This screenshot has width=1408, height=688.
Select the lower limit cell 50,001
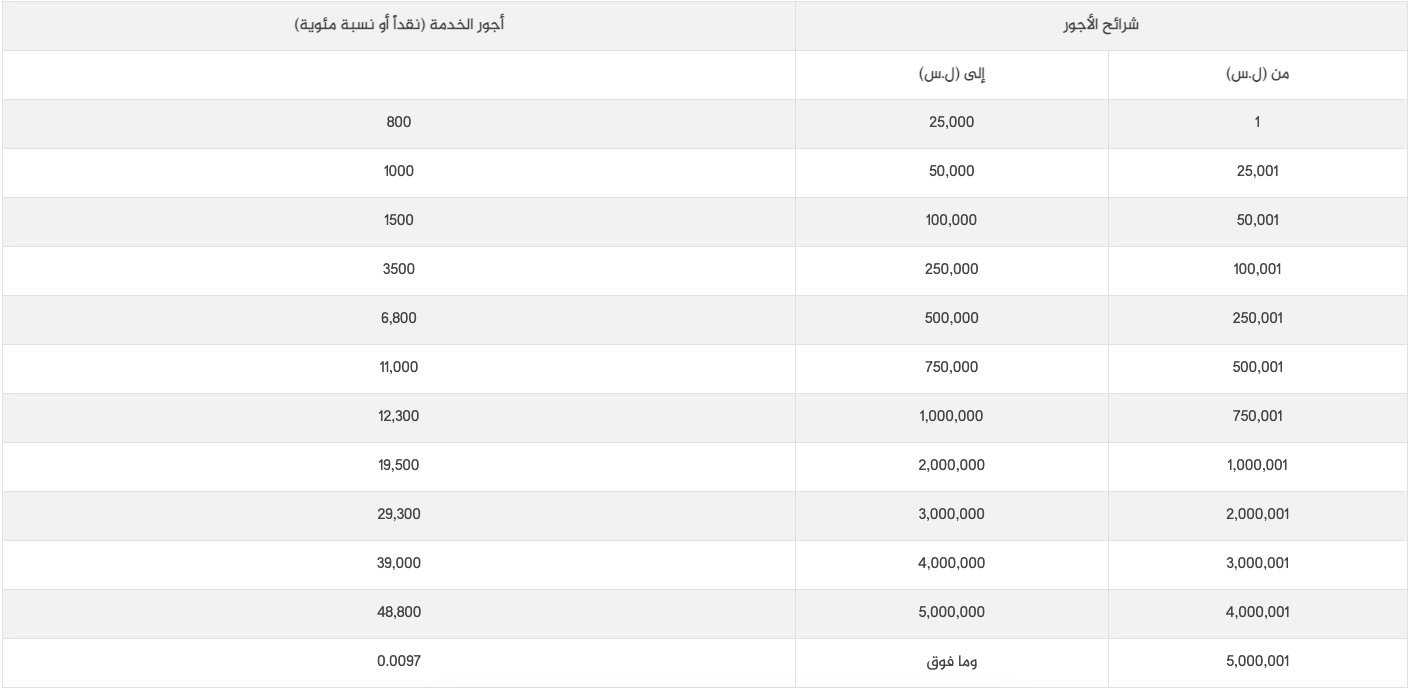click(1257, 220)
